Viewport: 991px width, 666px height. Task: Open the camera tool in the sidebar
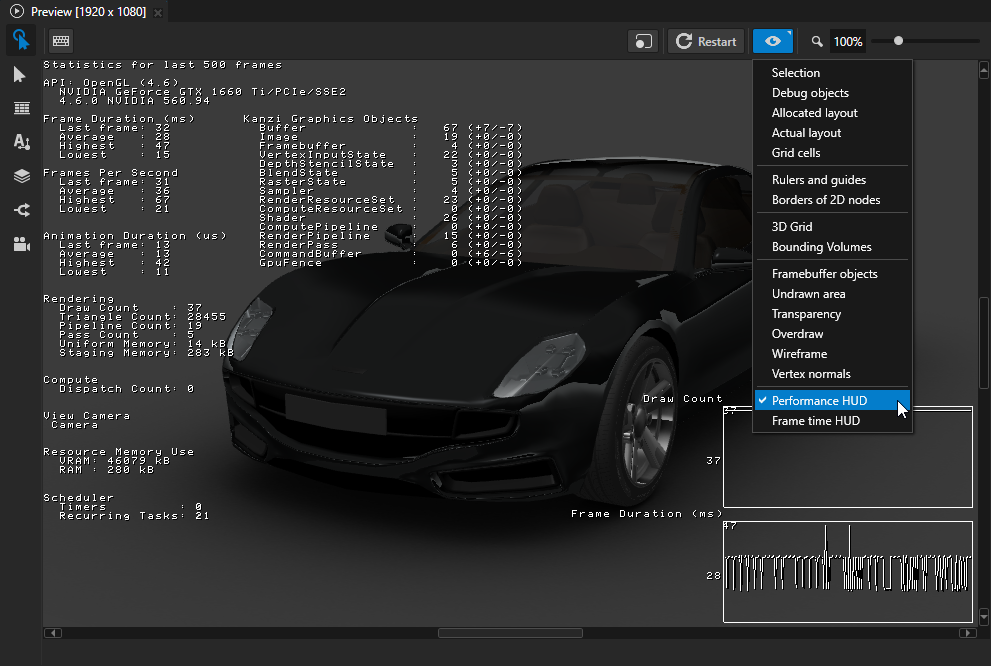[x=20, y=244]
